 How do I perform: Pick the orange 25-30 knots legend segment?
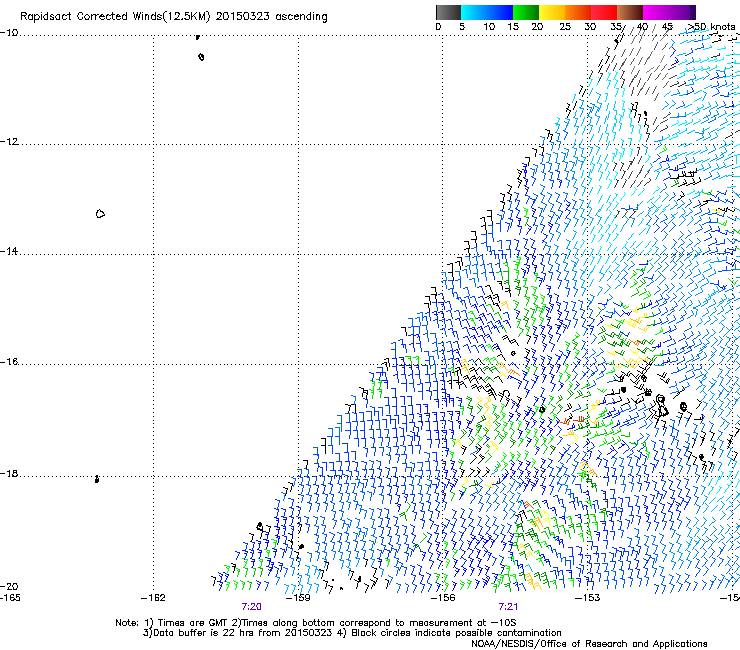coord(578,12)
